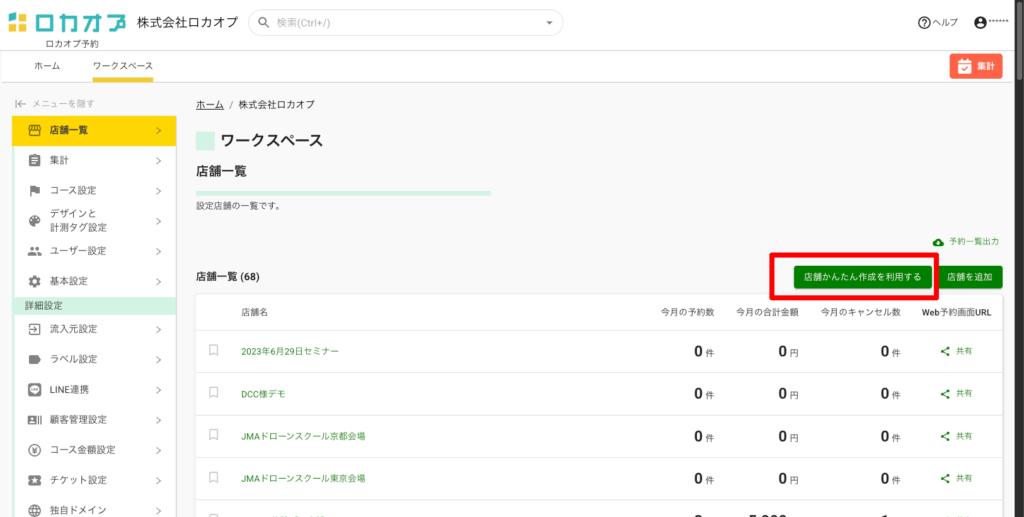This screenshot has width=1024, height=517.
Task: Click the search magnifier icon
Action: tap(264, 23)
